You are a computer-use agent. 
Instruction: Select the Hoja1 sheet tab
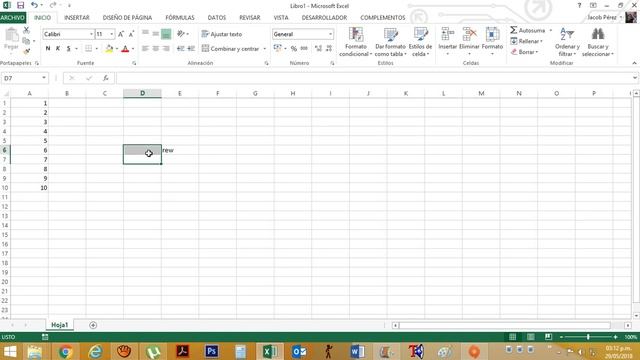click(60, 325)
